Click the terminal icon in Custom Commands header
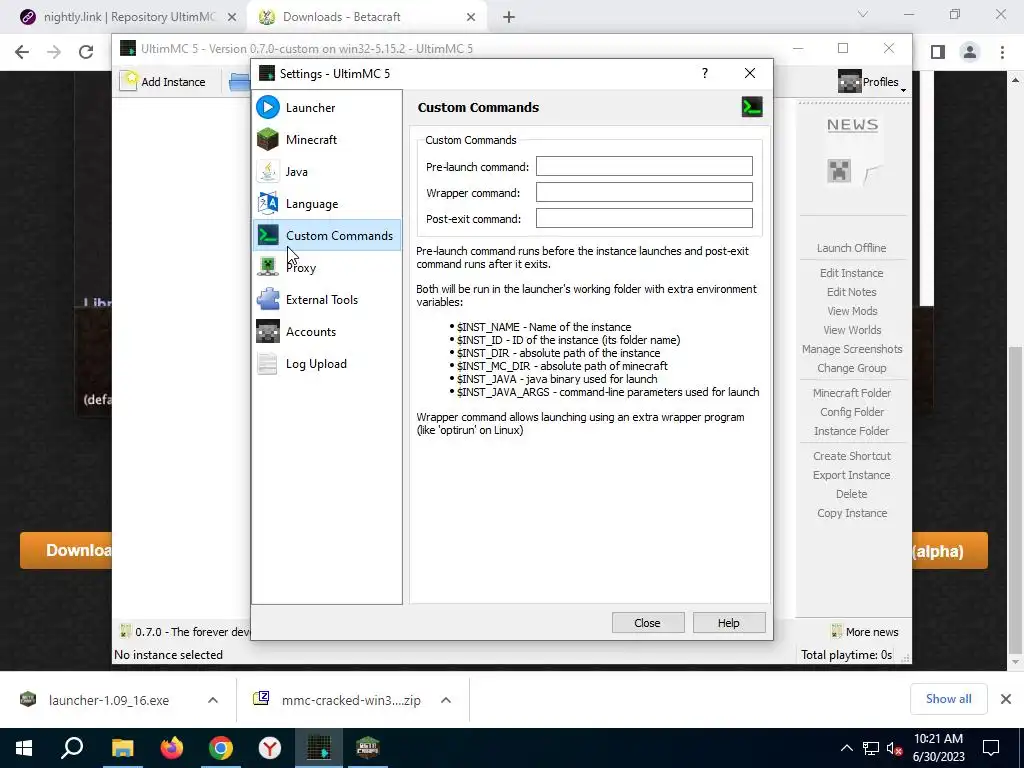1024x768 pixels. pyautogui.click(x=752, y=107)
